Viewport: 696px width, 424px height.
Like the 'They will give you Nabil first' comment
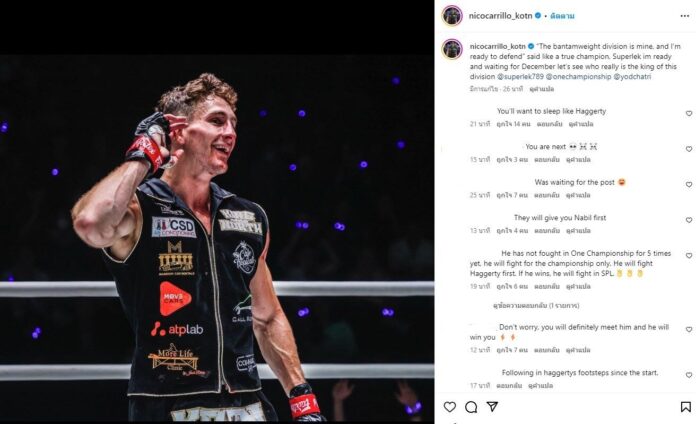tap(689, 220)
